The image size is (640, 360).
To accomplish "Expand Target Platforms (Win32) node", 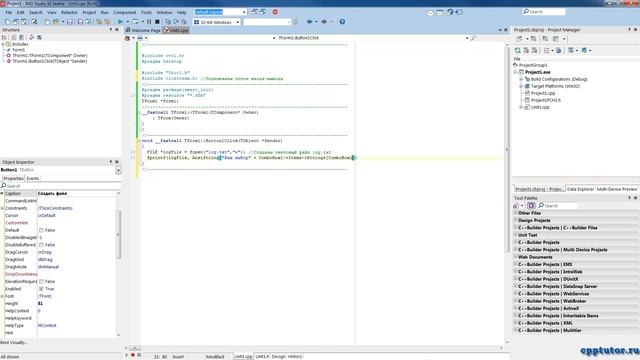I will pos(521,86).
